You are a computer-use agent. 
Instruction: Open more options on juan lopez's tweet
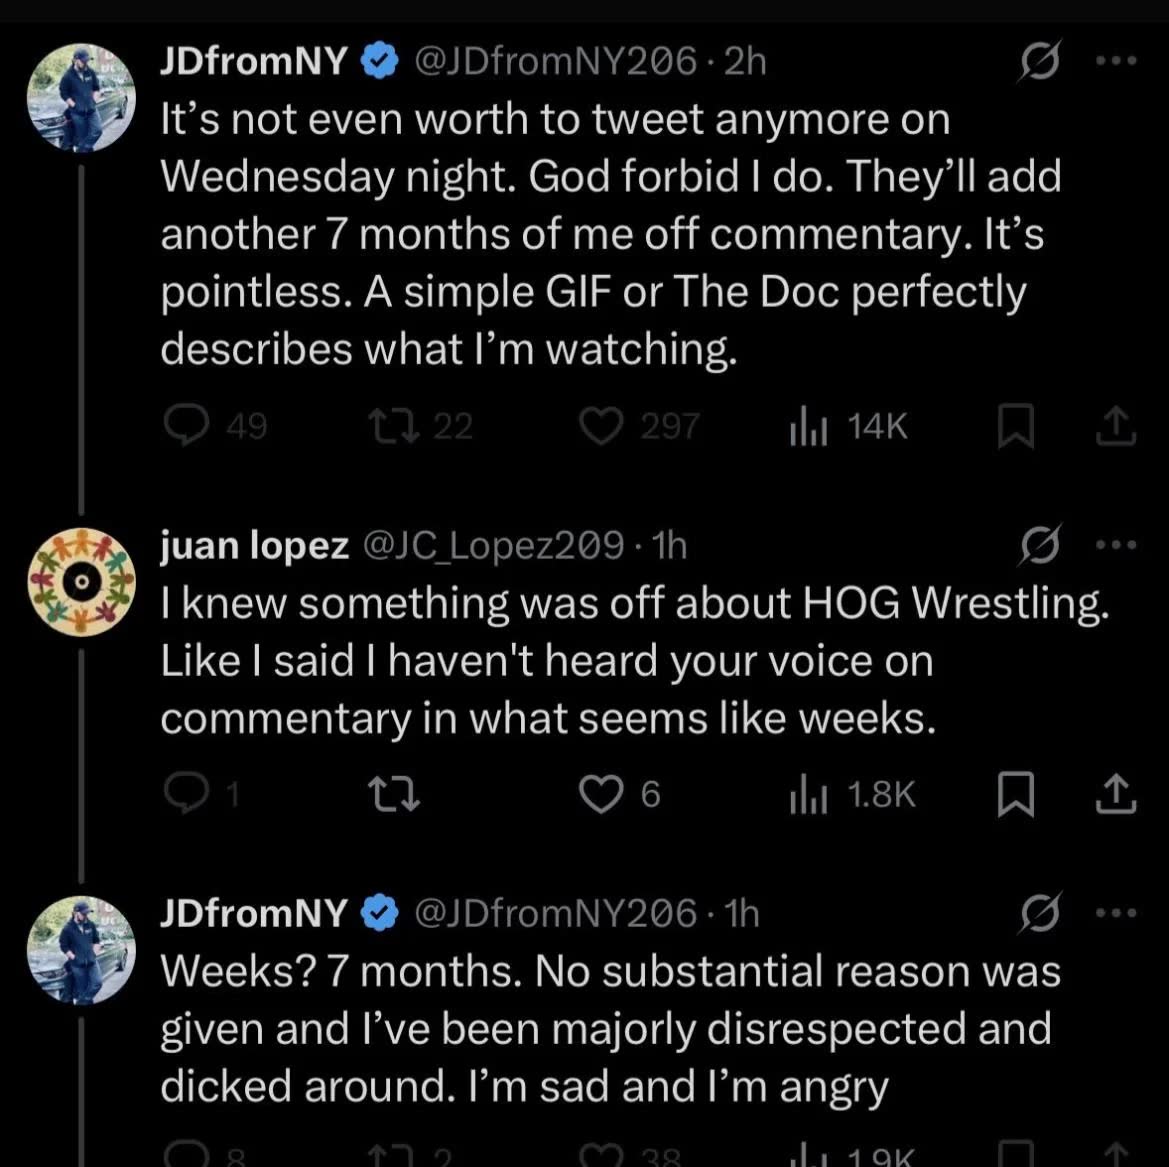pos(1116,545)
